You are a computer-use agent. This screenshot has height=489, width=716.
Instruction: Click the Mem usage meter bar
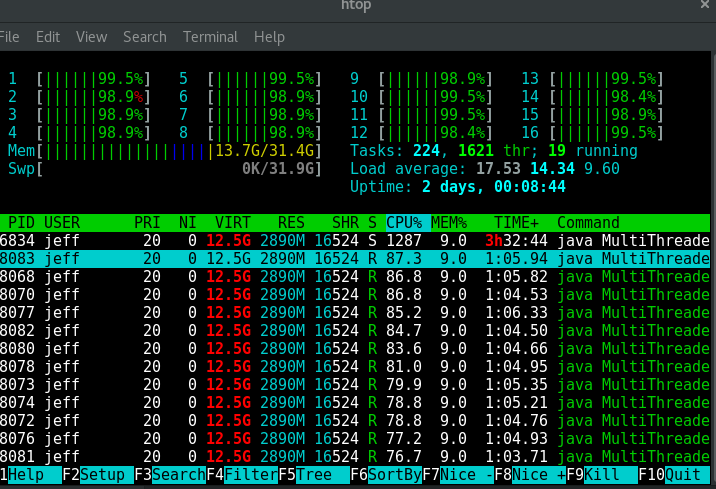[165, 150]
